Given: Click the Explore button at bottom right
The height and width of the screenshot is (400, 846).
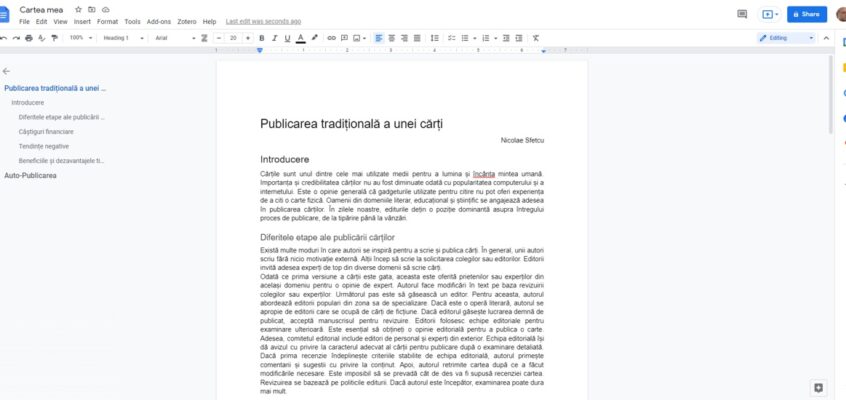Looking at the screenshot, I should coord(818,388).
